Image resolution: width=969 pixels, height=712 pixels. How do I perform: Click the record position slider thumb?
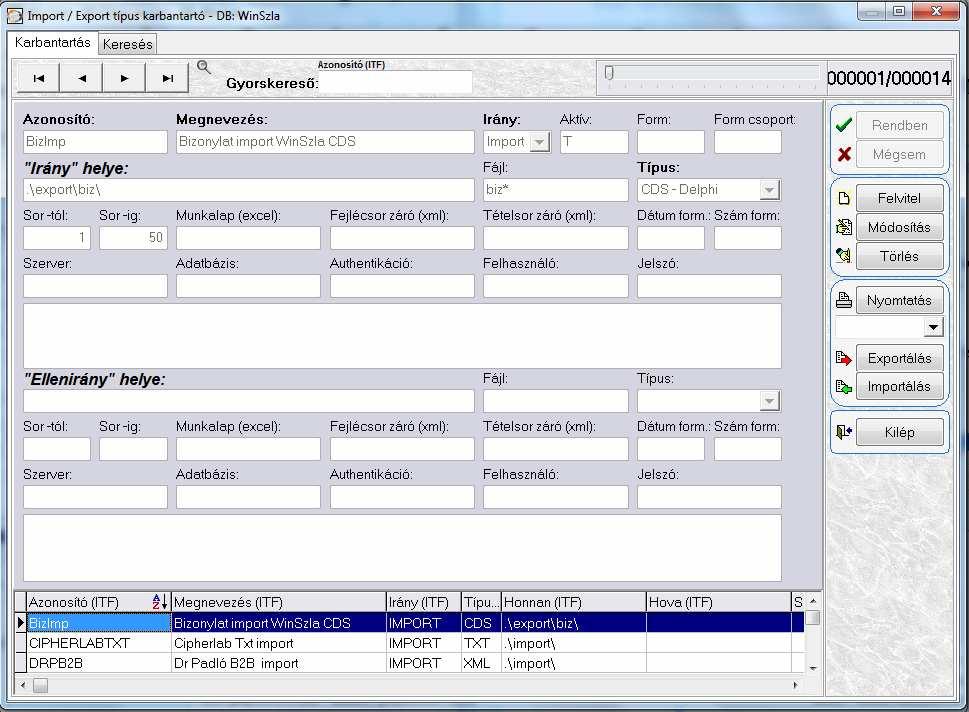click(x=609, y=73)
